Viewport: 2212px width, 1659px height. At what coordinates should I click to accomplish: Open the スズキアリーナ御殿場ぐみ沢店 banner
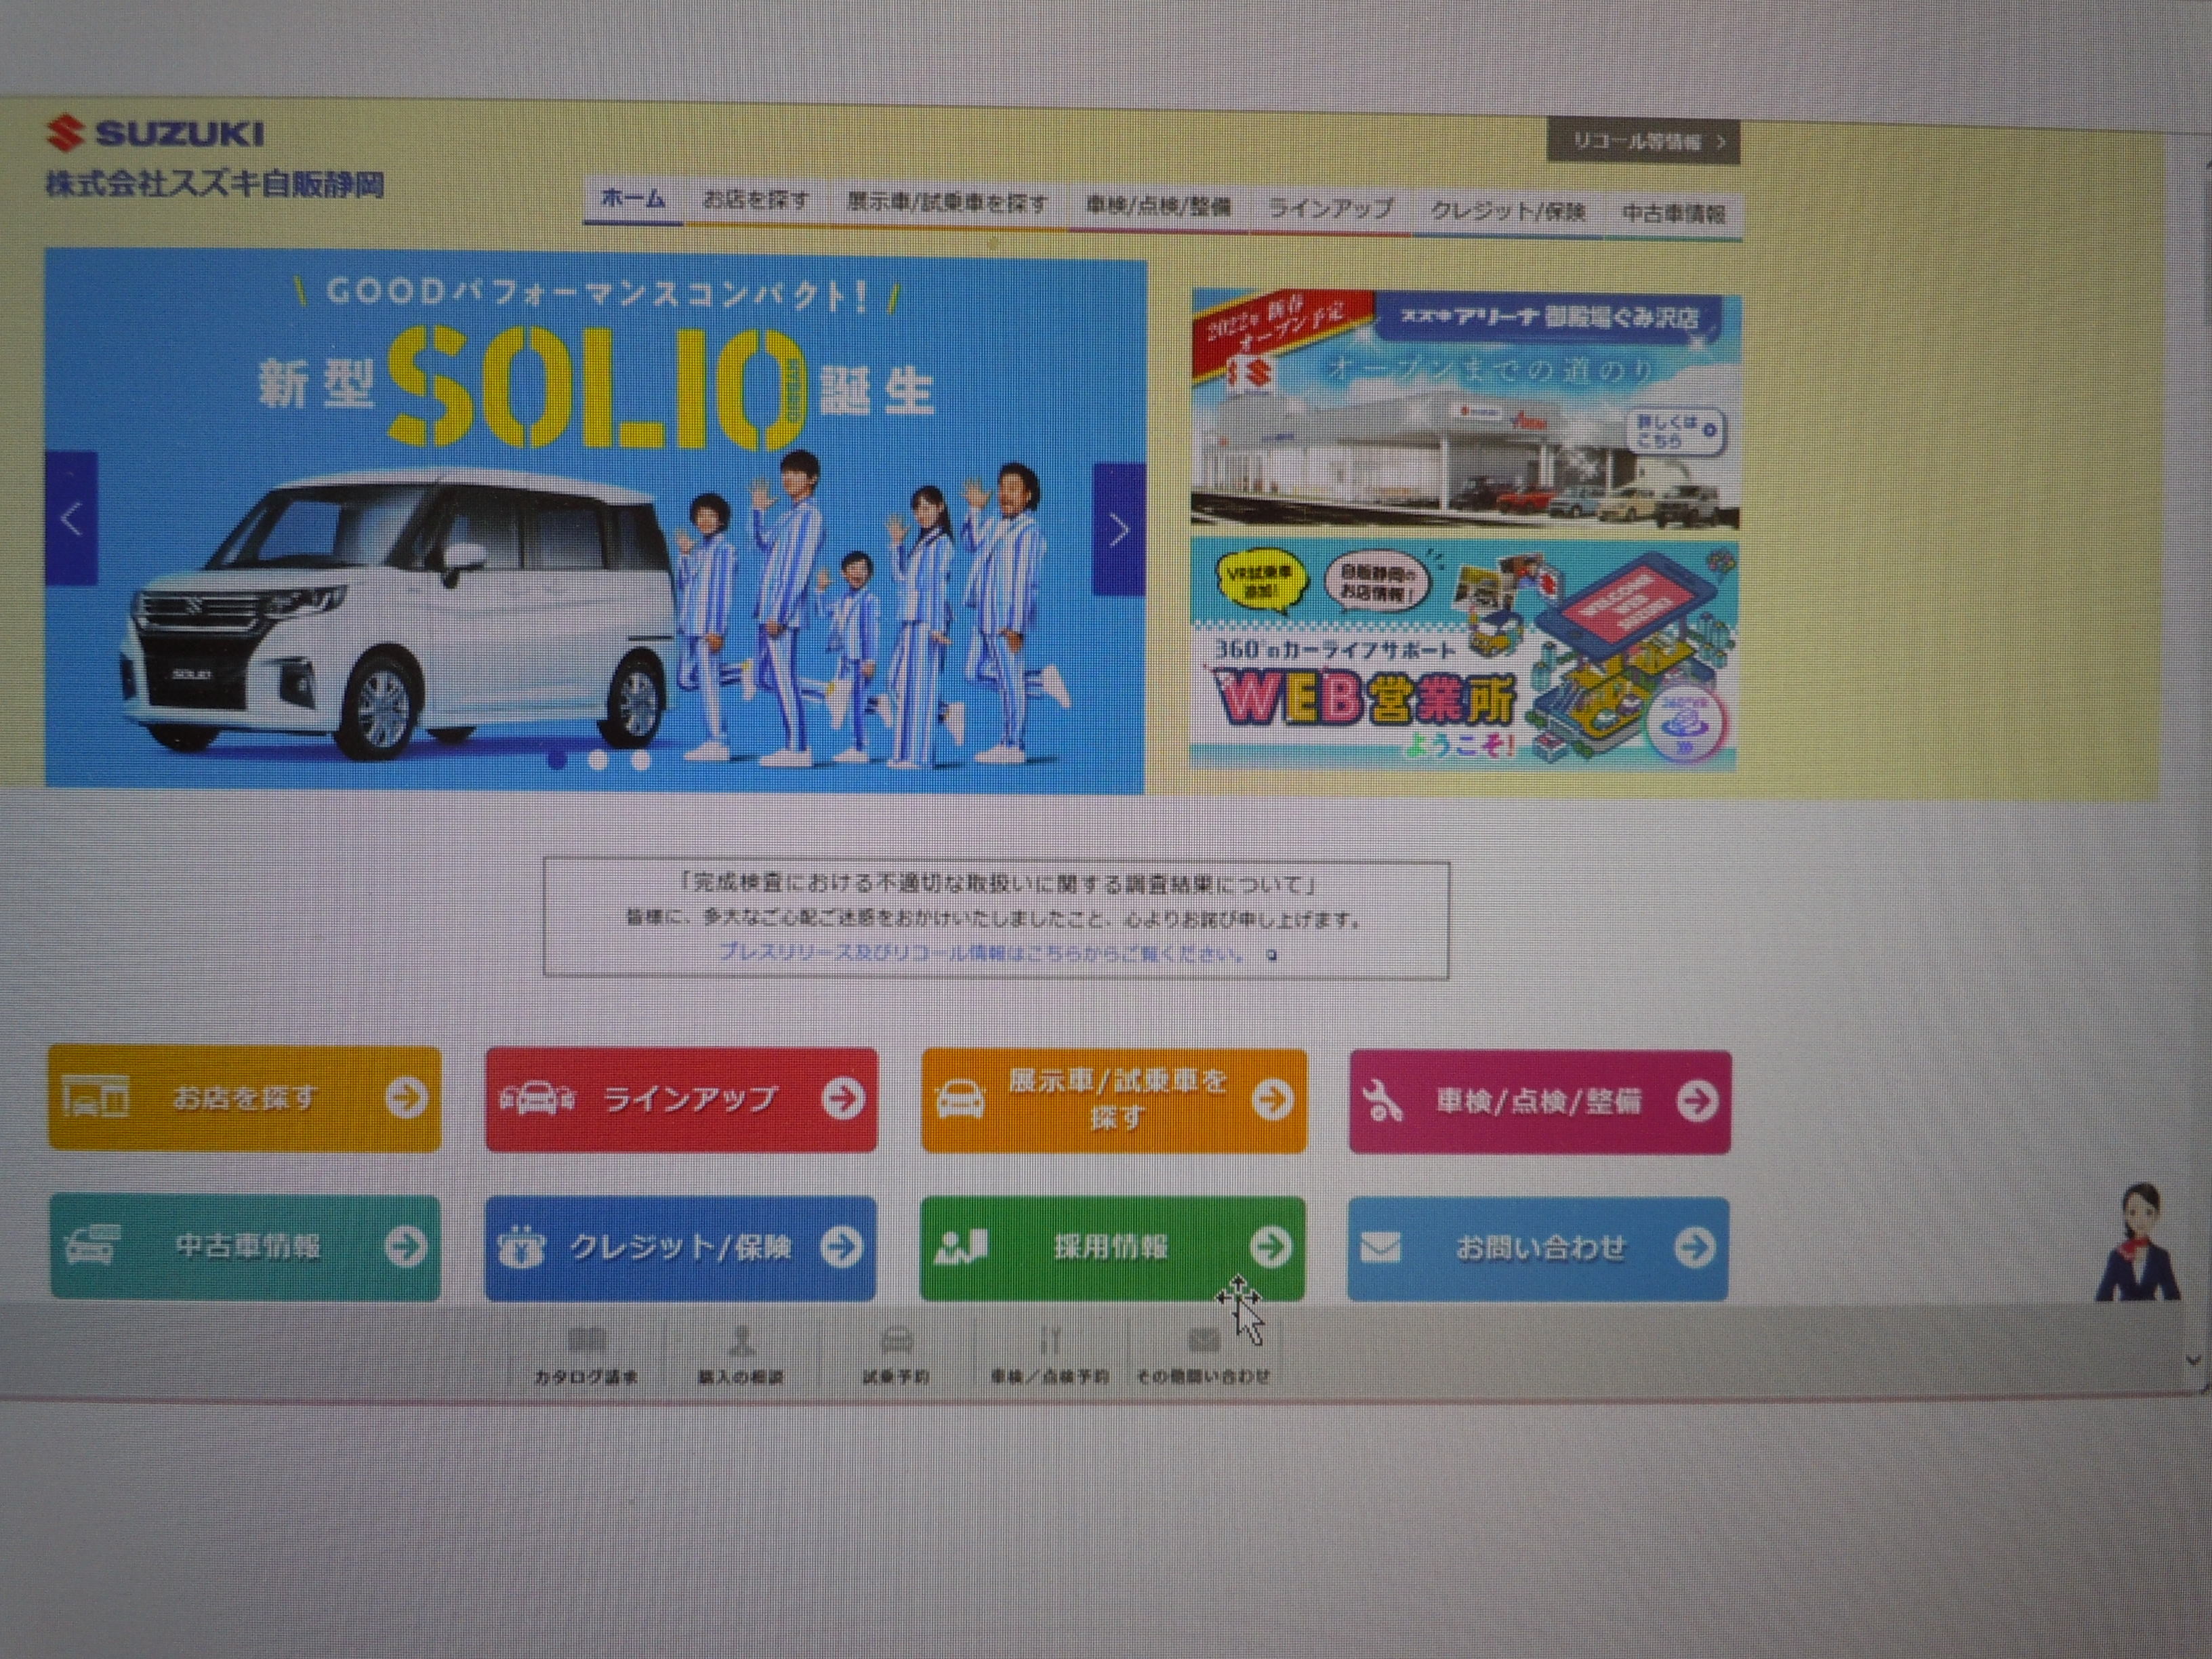pos(1465,410)
